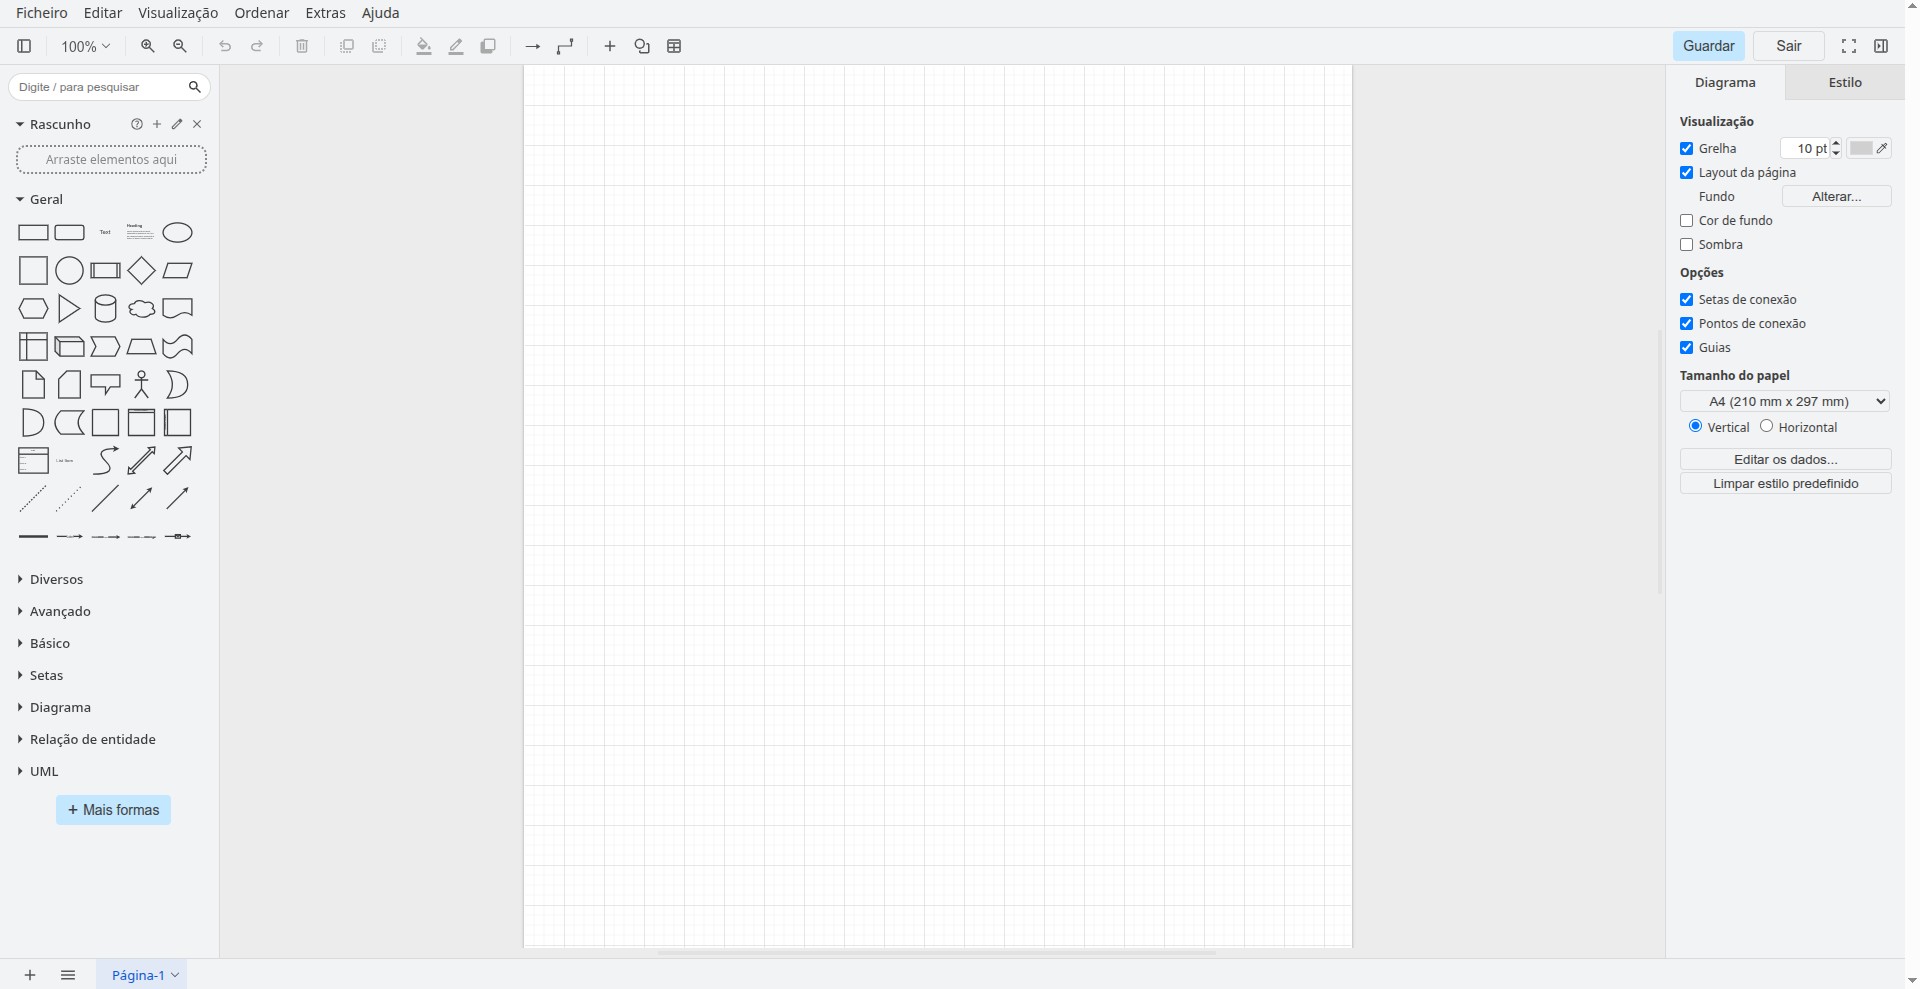The width and height of the screenshot is (1920, 989).
Task: Disable the Grelha checkbox
Action: 1687,149
